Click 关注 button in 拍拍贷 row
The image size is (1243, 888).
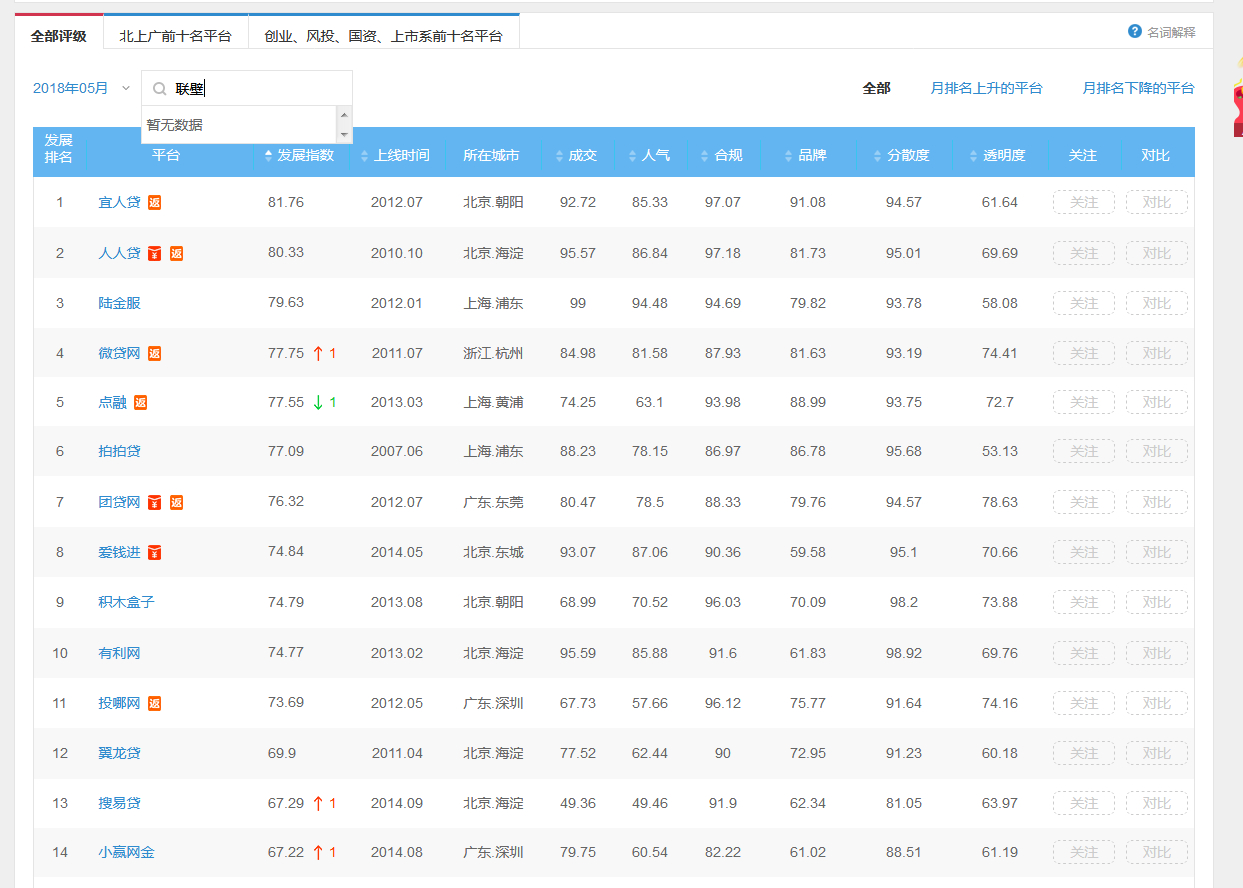pyautogui.click(x=1083, y=452)
